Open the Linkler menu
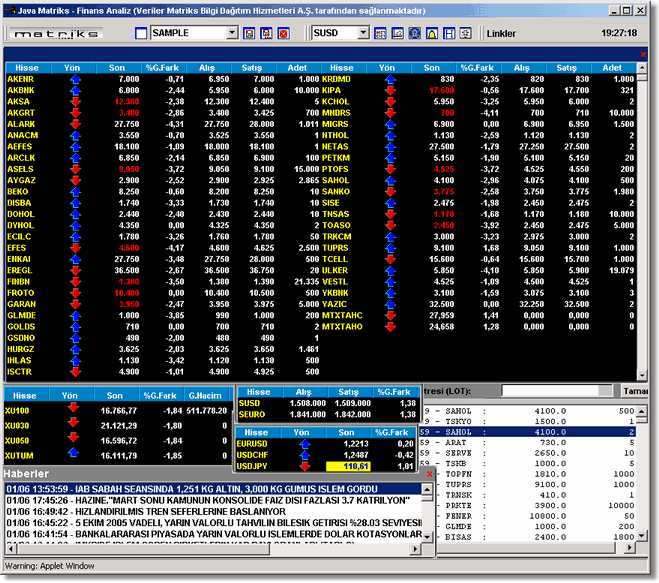The image size is (659, 583). click(x=500, y=33)
